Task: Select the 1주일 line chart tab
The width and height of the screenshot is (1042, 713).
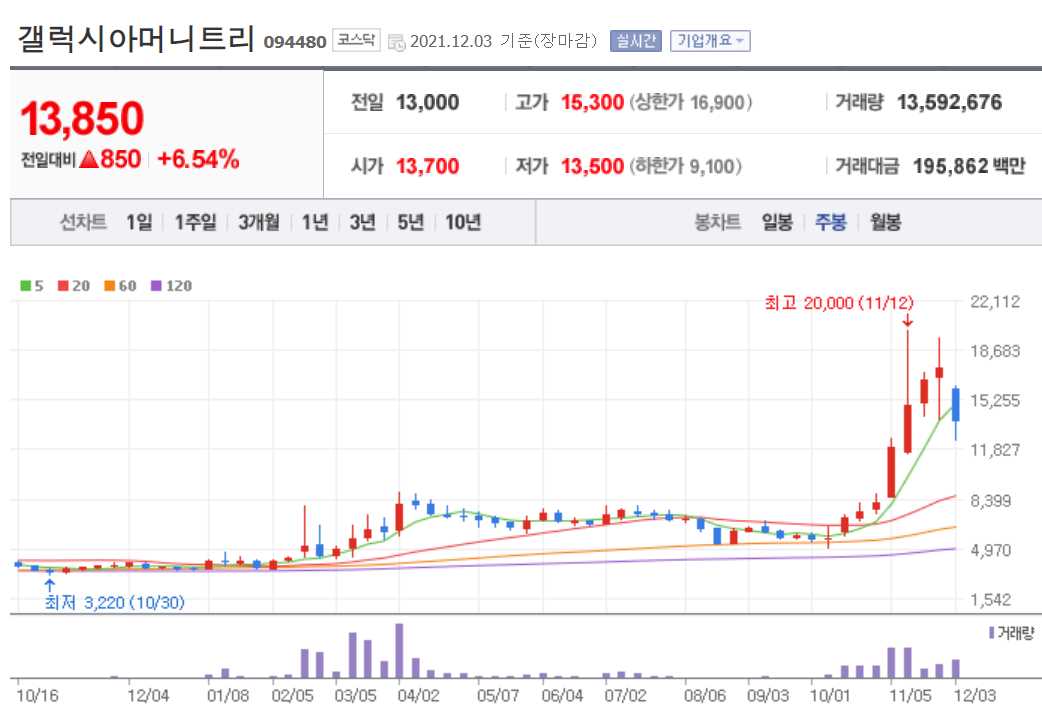Action: pyautogui.click(x=195, y=222)
